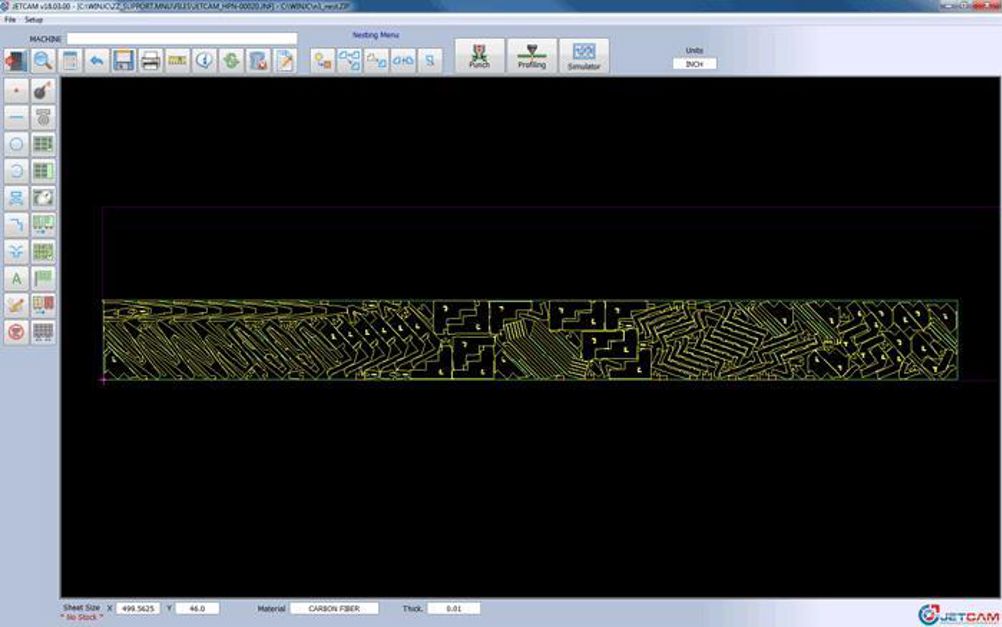The height and width of the screenshot is (627, 1002).
Task: Click the yellow pencil edit icon
Action: tap(16, 306)
